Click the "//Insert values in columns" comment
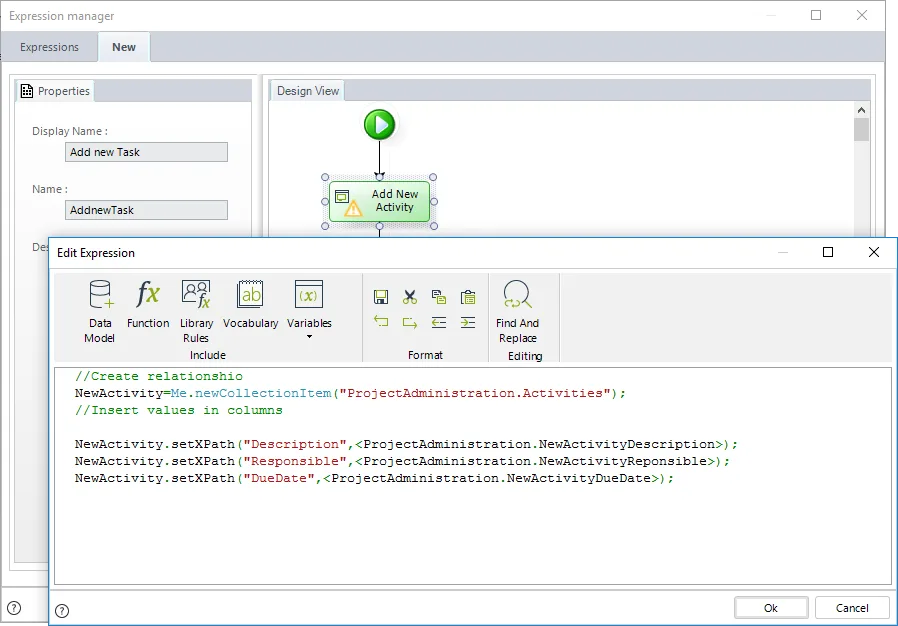Viewport: 898px width, 626px height. pos(179,410)
